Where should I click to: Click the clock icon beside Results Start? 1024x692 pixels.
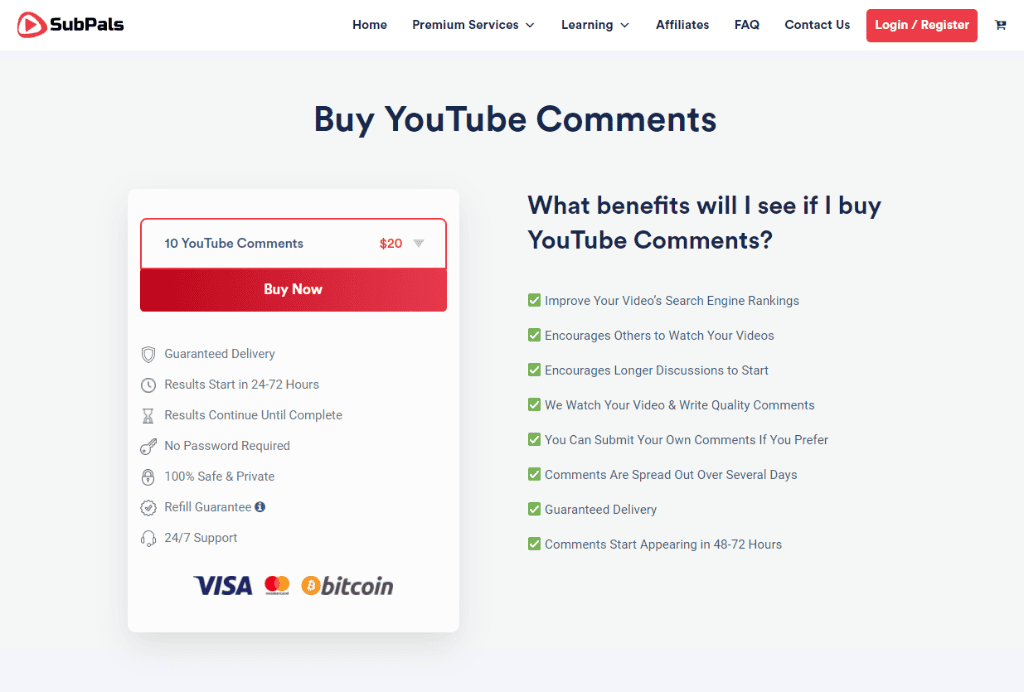coord(148,385)
